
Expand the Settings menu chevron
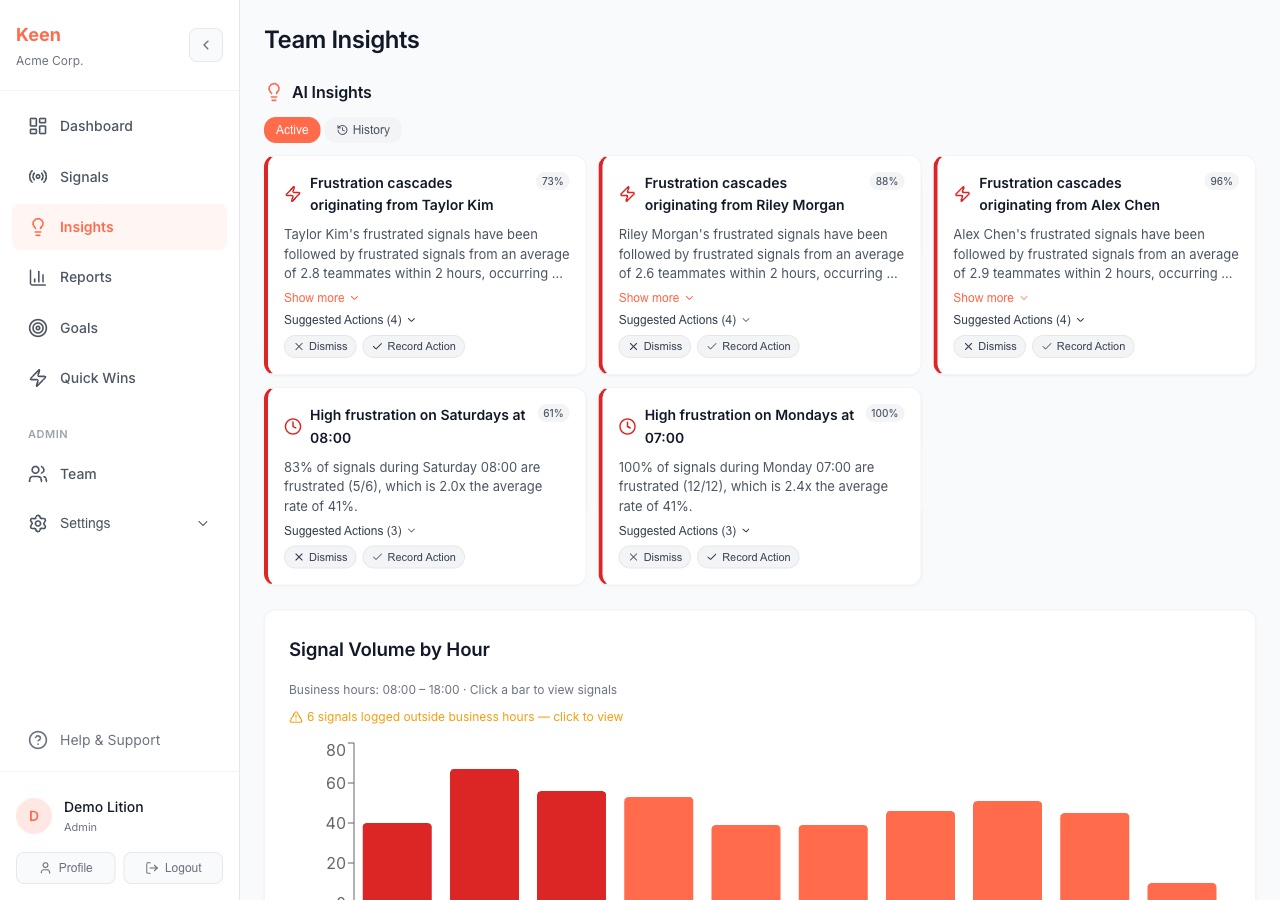[x=203, y=523]
